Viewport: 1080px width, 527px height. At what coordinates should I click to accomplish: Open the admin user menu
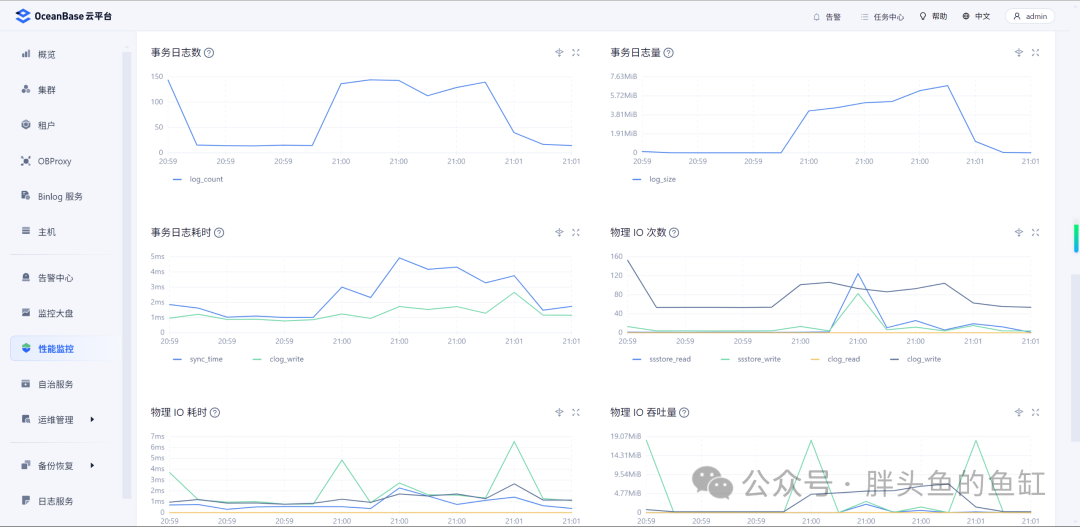coord(1030,17)
